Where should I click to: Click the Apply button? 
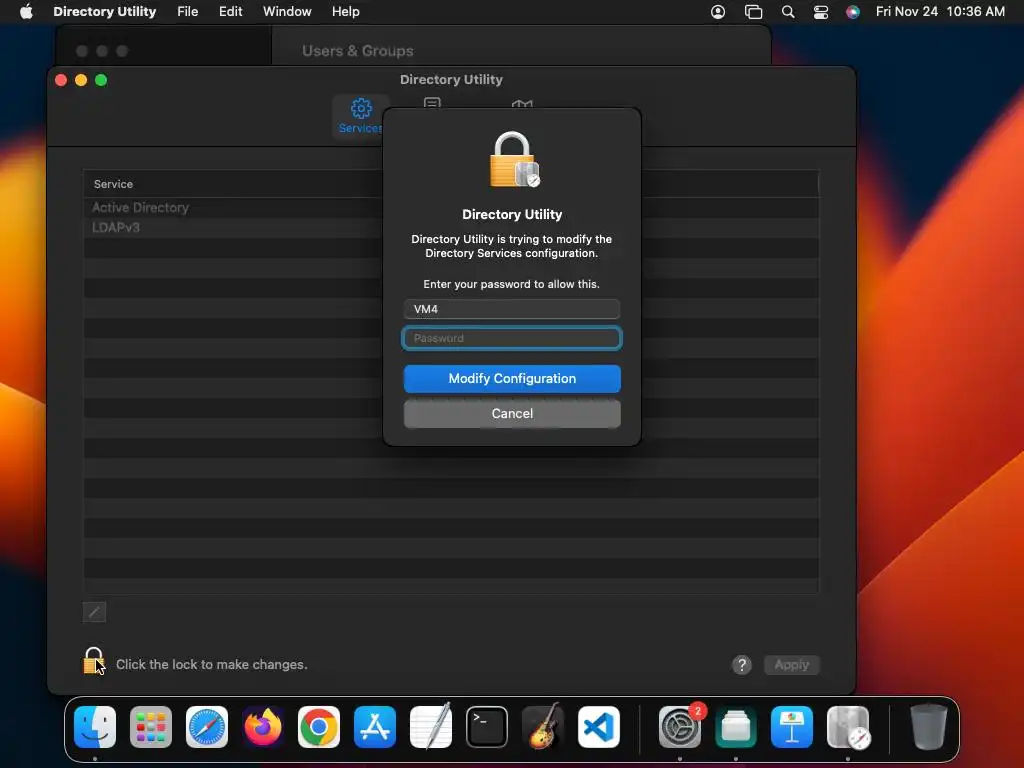point(792,665)
